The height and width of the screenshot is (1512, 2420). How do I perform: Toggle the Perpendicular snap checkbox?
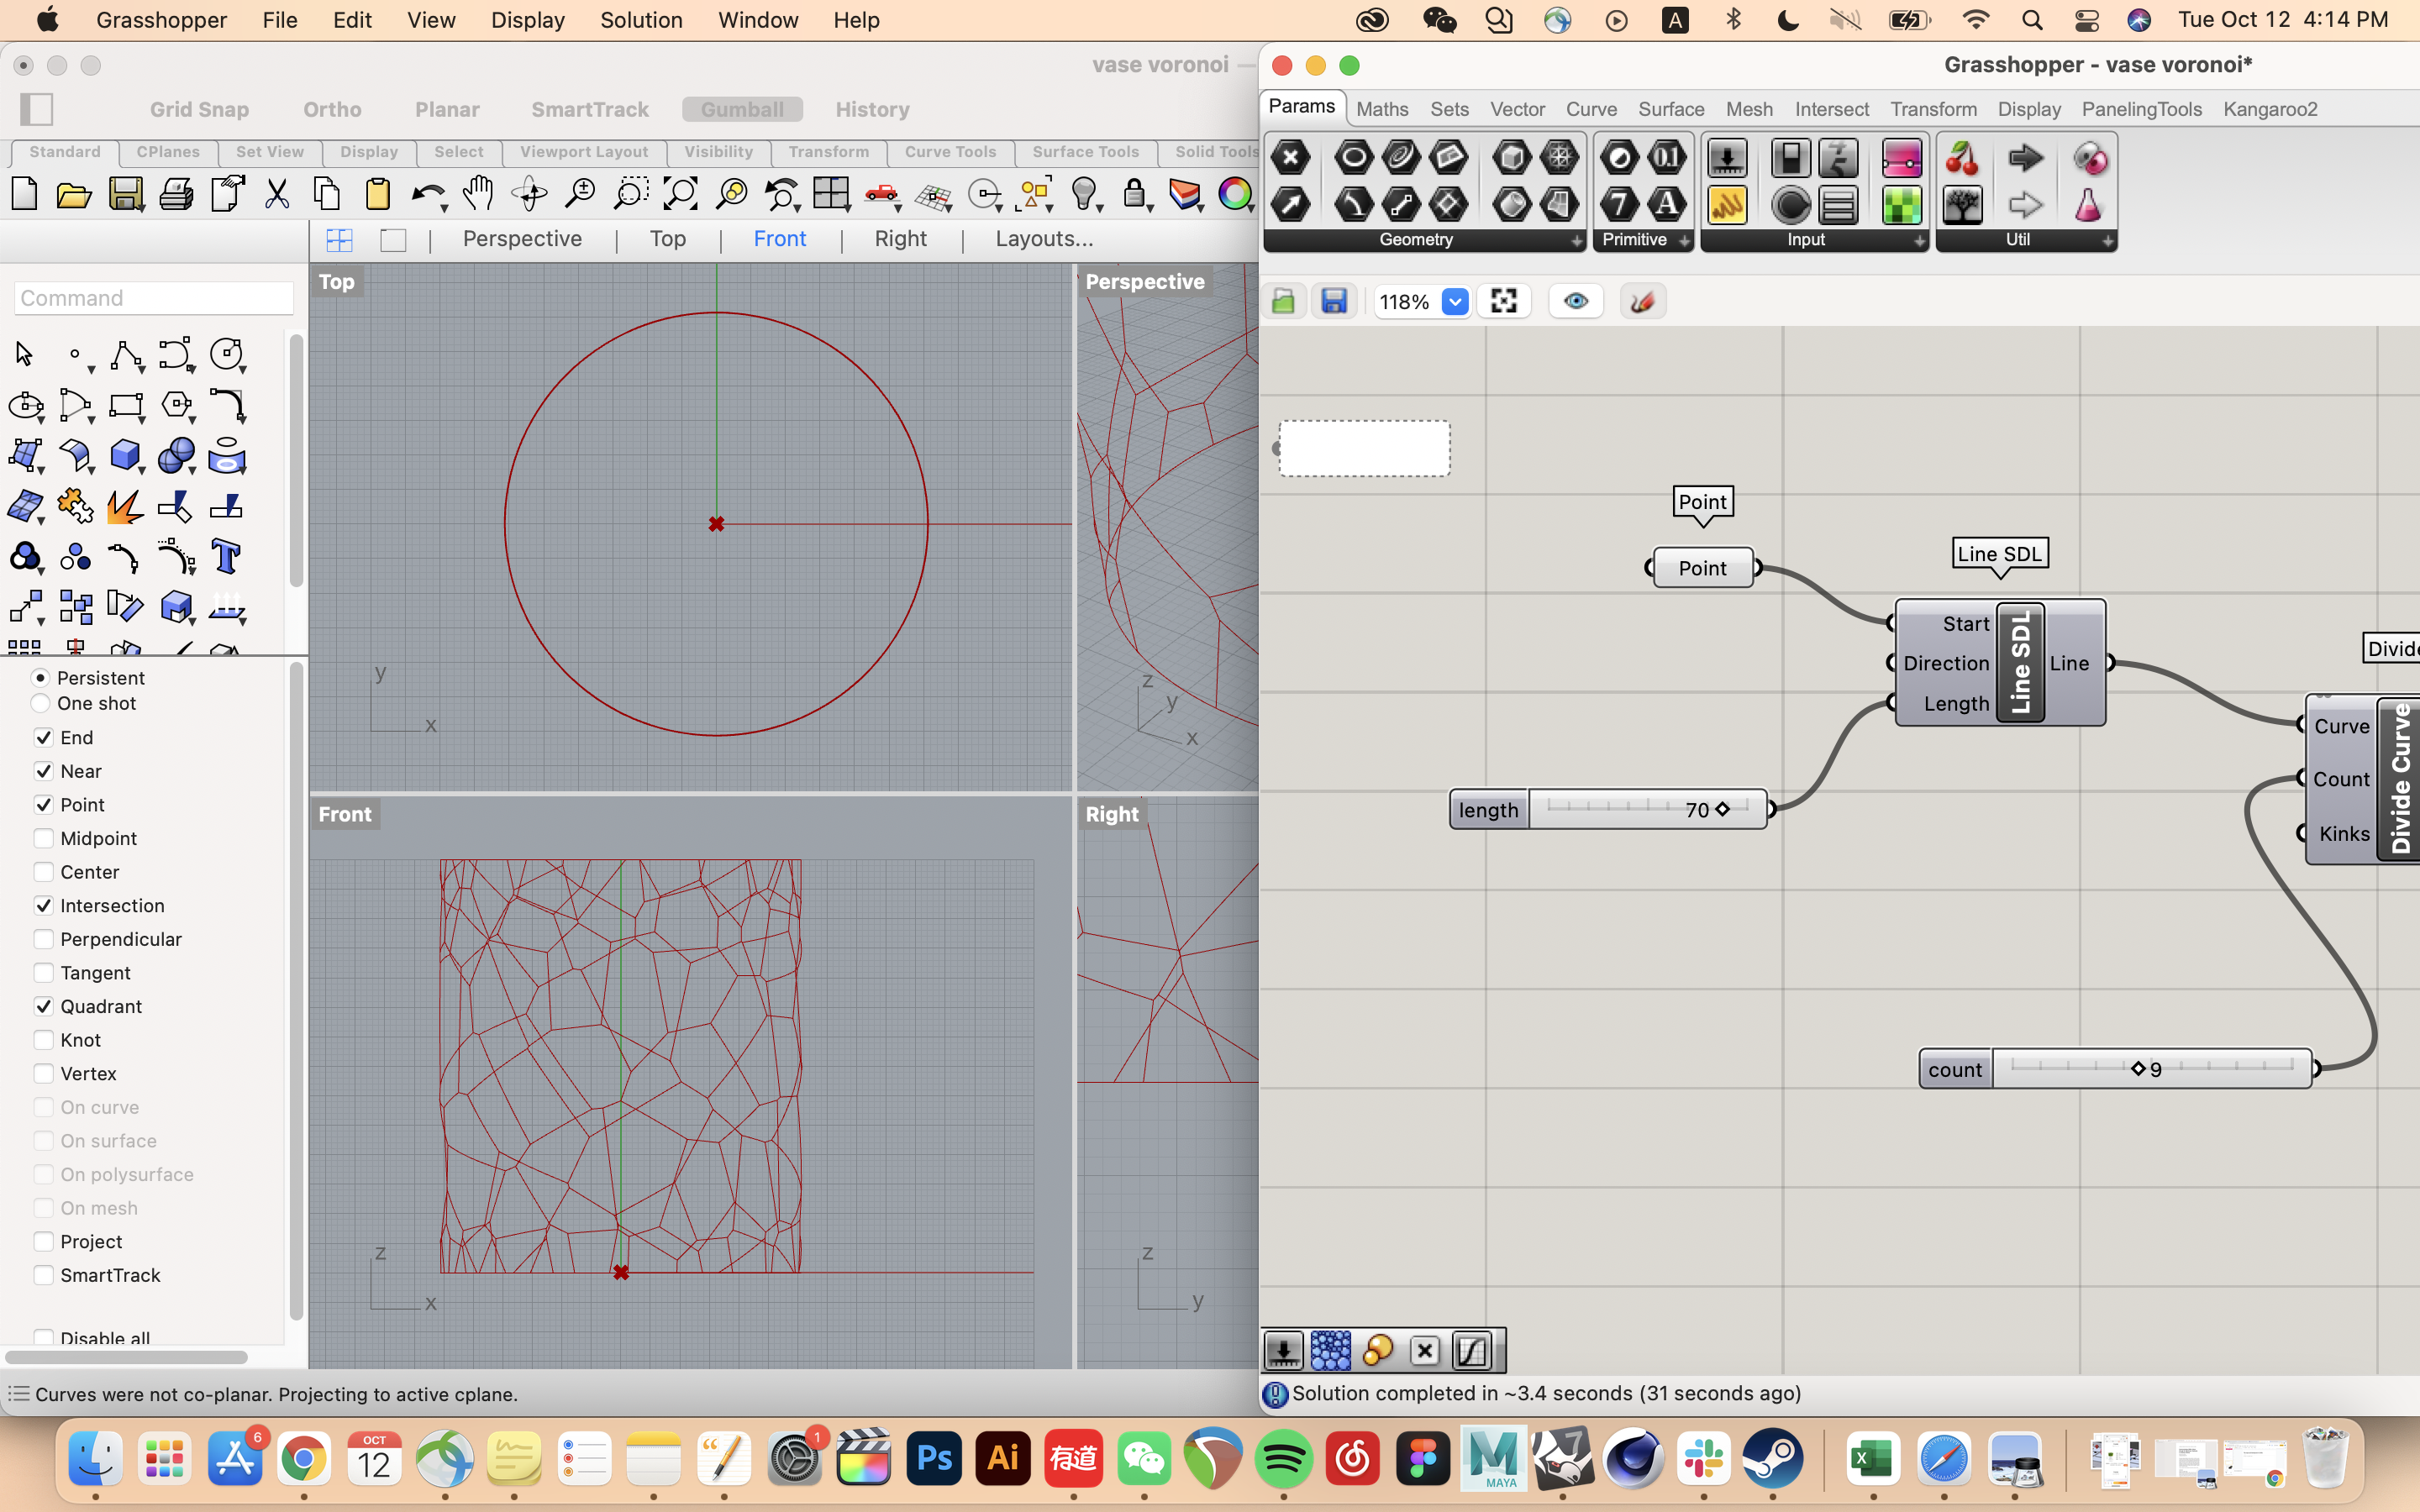click(42, 939)
